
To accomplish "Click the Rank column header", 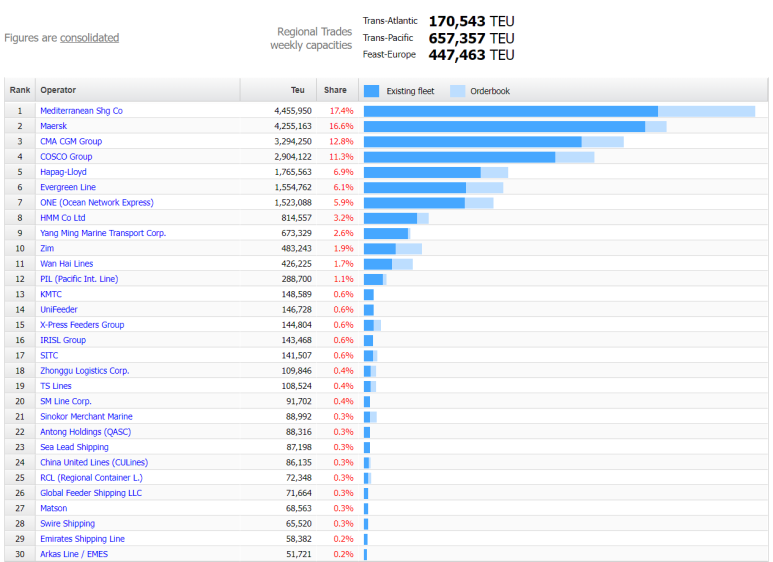I will coord(20,90).
